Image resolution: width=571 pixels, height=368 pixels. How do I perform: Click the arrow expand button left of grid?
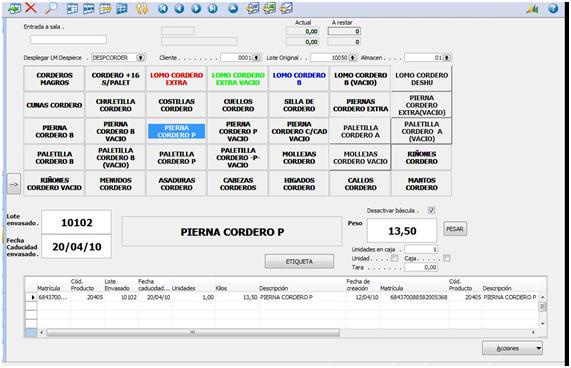tap(14, 184)
